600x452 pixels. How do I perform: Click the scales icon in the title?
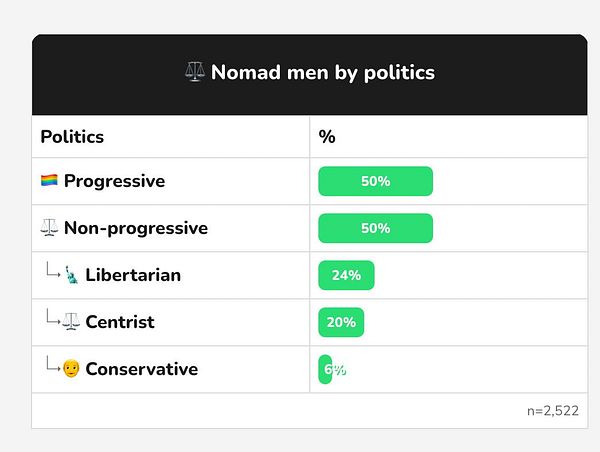tap(195, 73)
